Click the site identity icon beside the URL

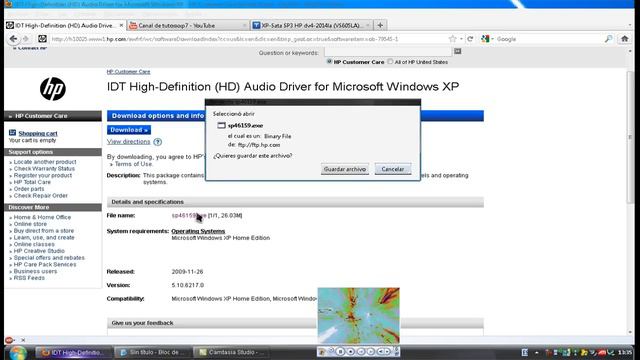(x=42, y=39)
